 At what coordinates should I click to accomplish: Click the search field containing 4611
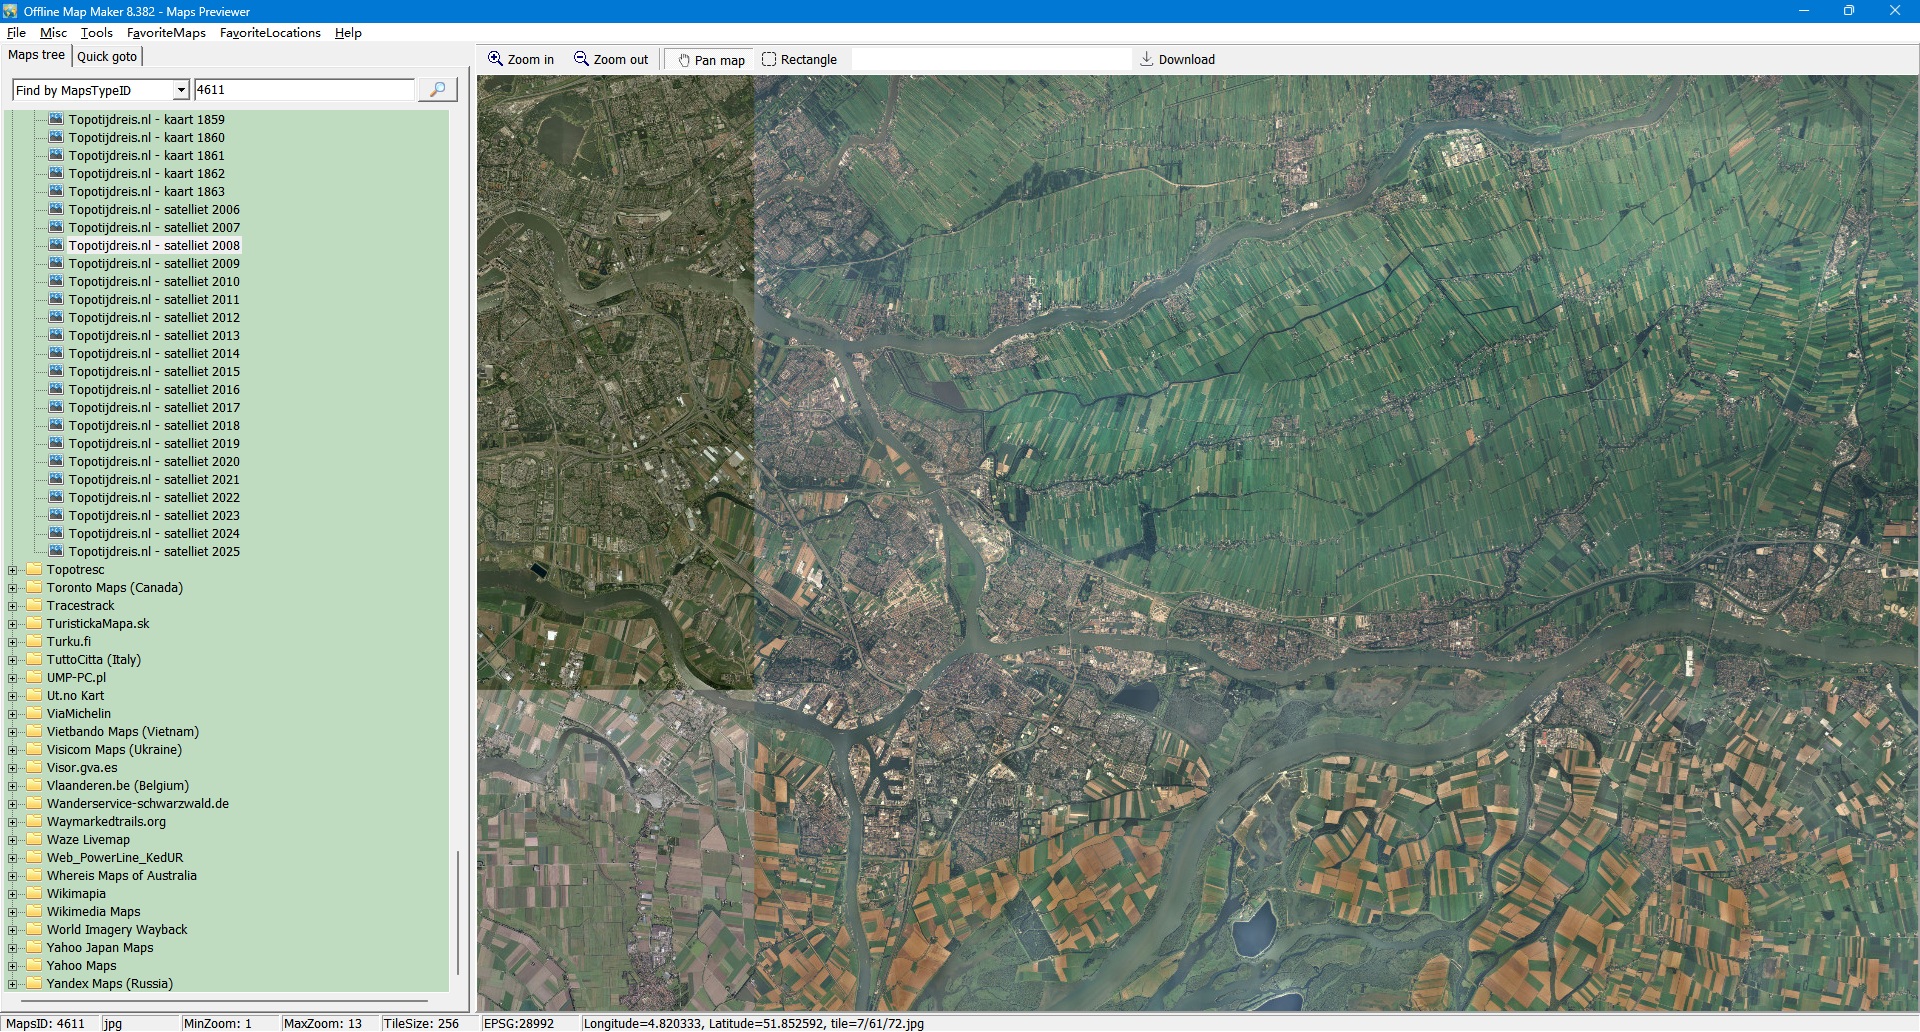click(303, 90)
